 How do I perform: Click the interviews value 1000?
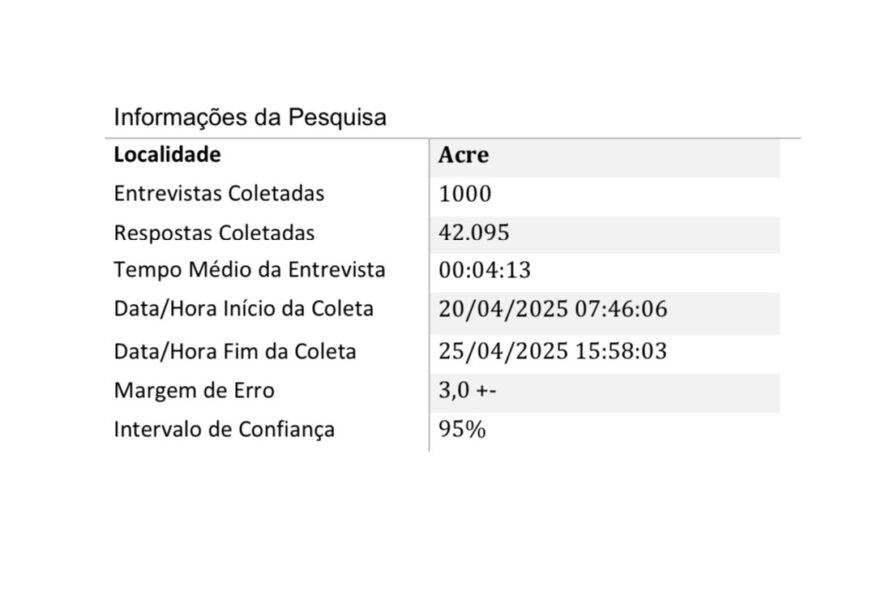[465, 194]
